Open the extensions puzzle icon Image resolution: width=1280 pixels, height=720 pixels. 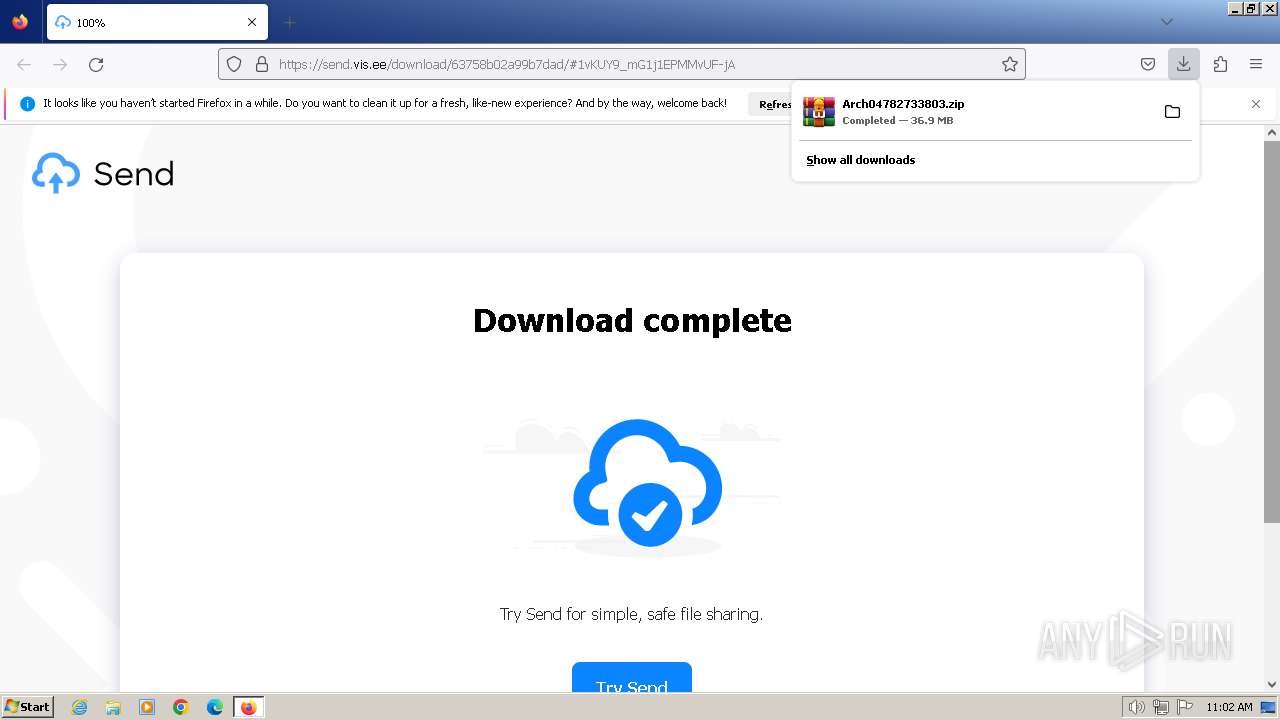coord(1220,64)
